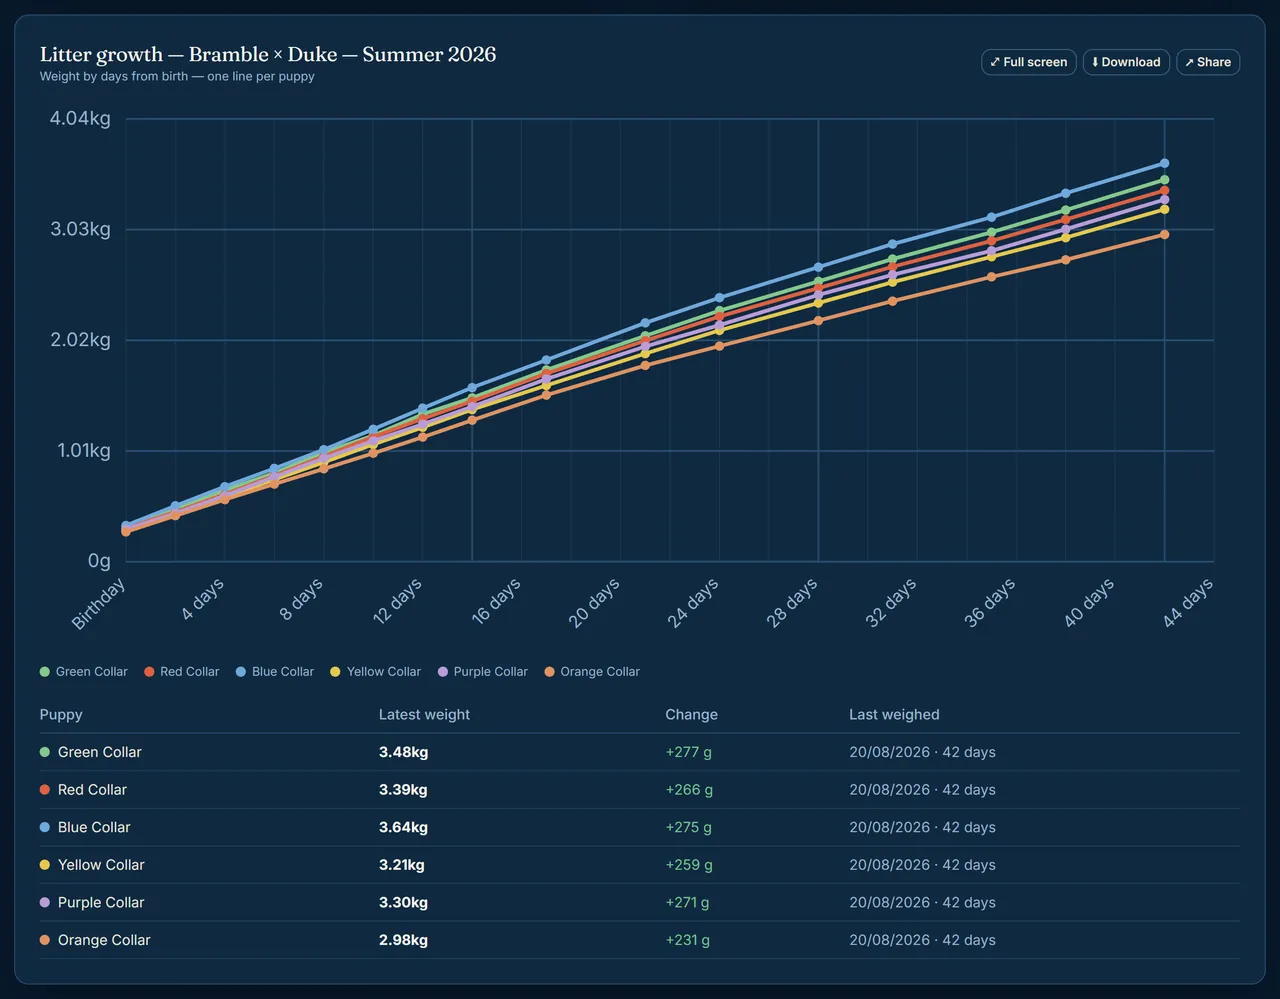Click the Birthday x-axis label
Screen dimensions: 1280x999
[98, 603]
